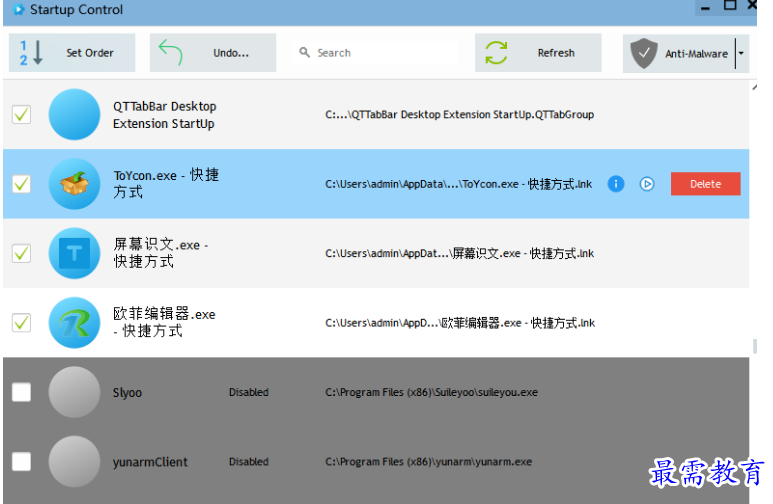Click the 欧菲编辑器 green R icon
This screenshot has width=773, height=504.
coord(74,323)
